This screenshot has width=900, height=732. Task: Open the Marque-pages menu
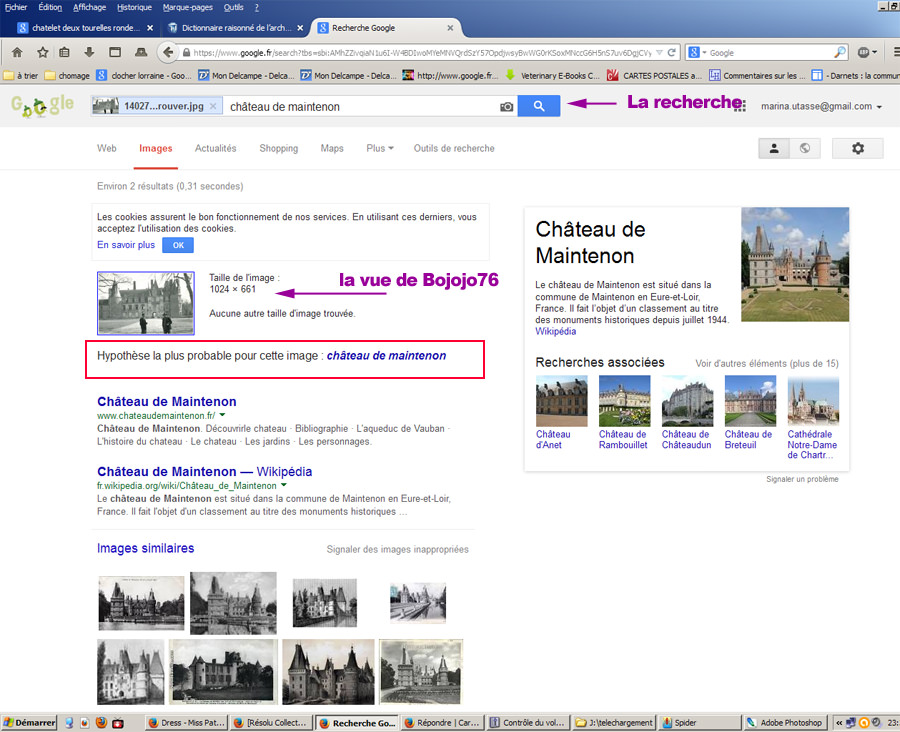pyautogui.click(x=188, y=7)
